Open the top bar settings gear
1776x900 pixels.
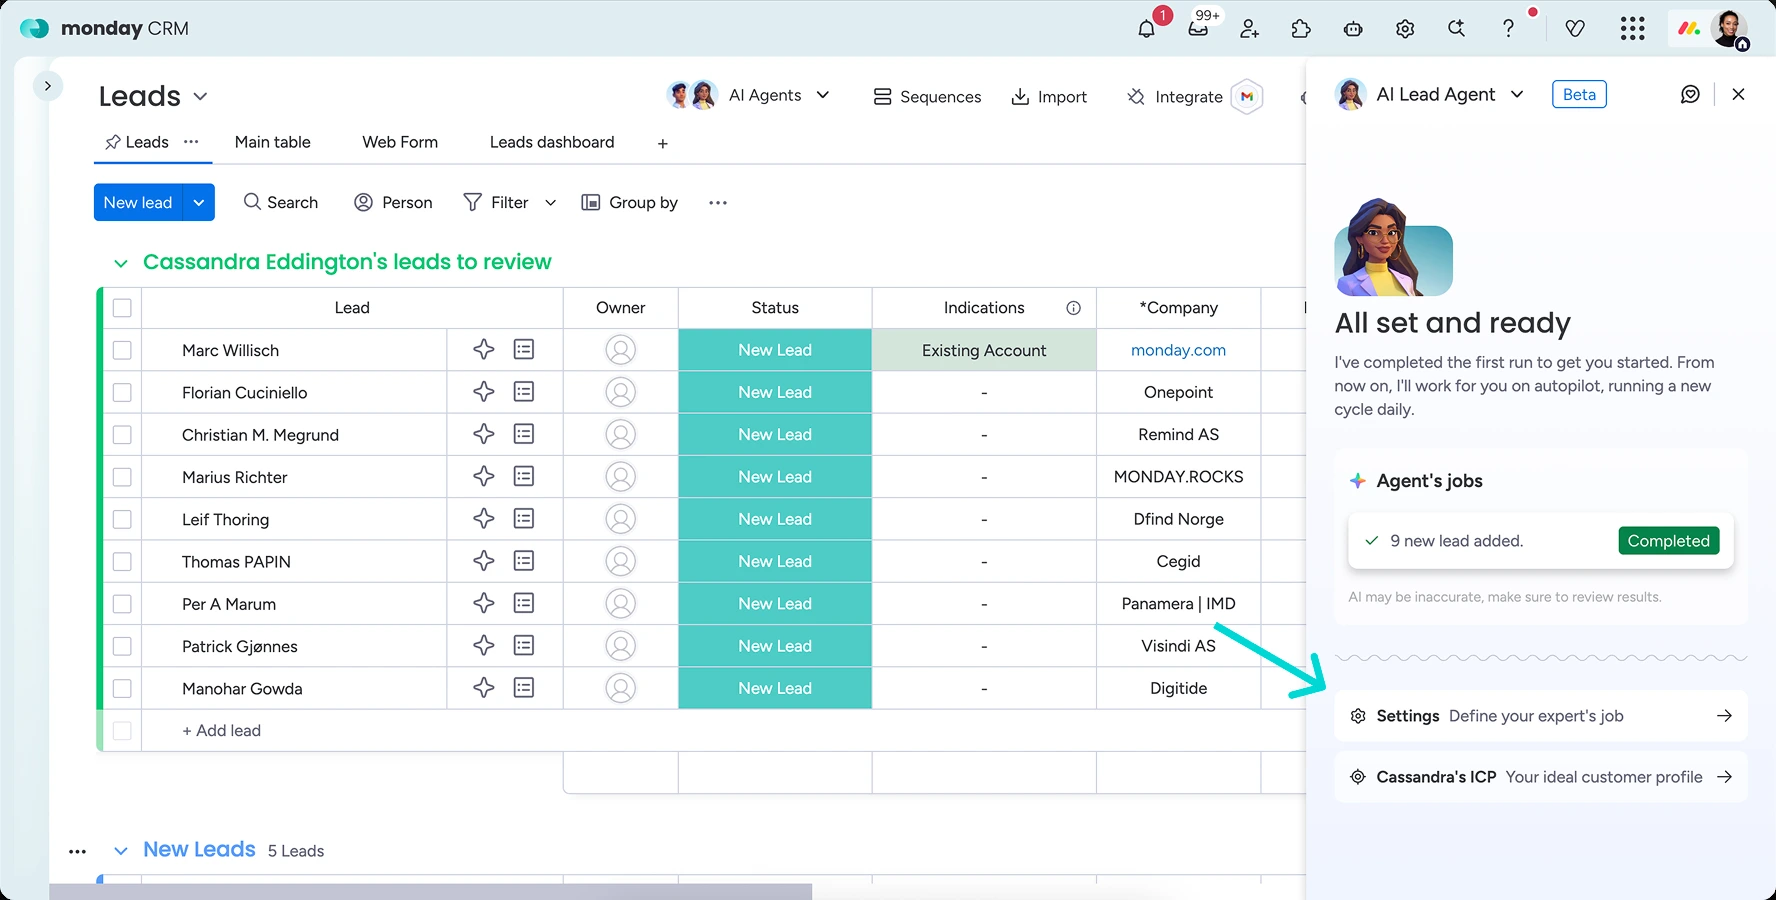coord(1405,29)
